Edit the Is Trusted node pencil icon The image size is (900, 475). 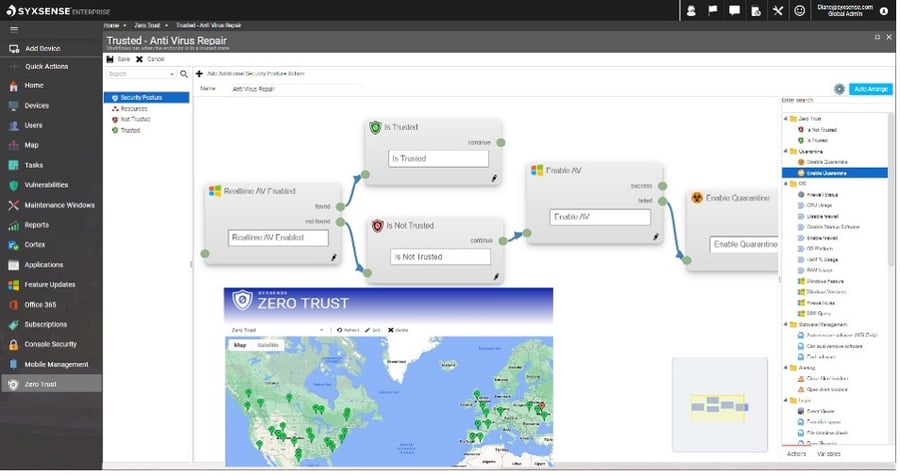[x=494, y=178]
